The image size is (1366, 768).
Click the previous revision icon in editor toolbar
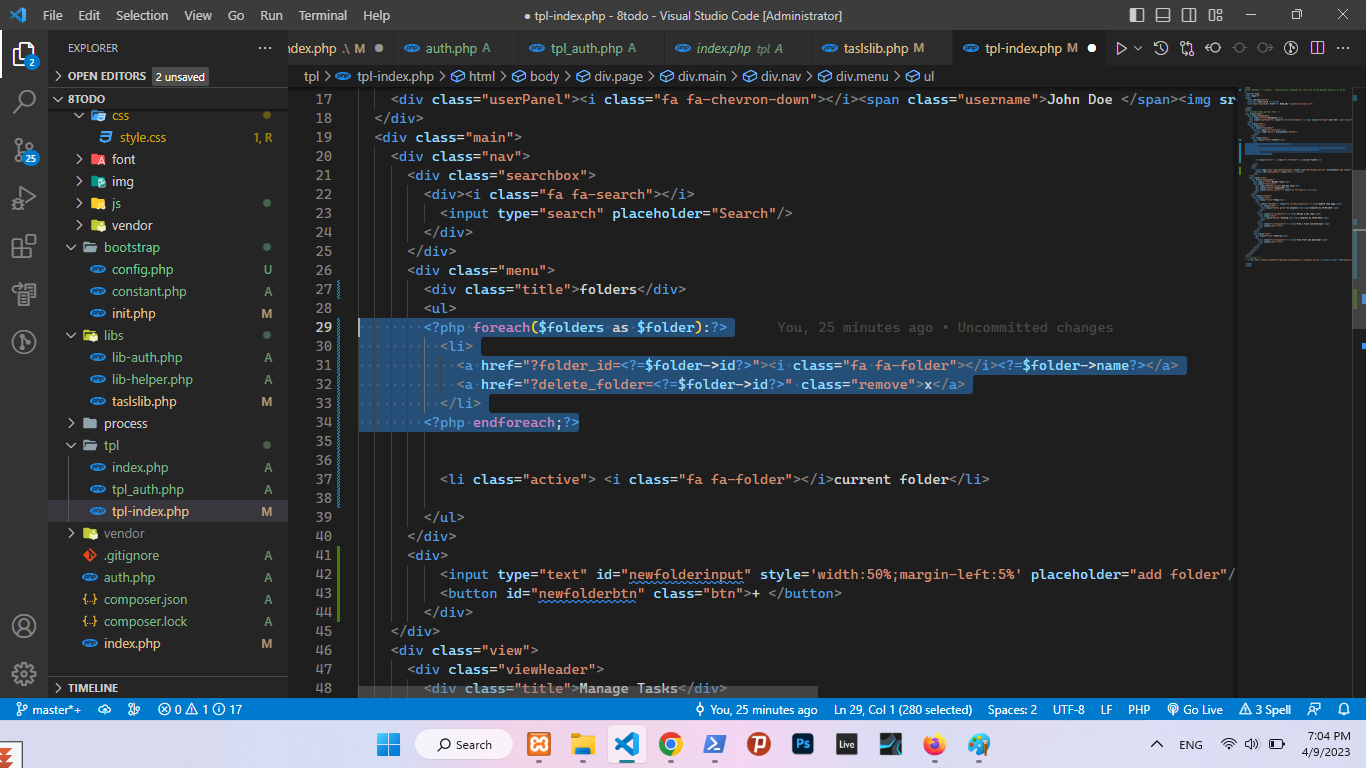pyautogui.click(x=1213, y=48)
